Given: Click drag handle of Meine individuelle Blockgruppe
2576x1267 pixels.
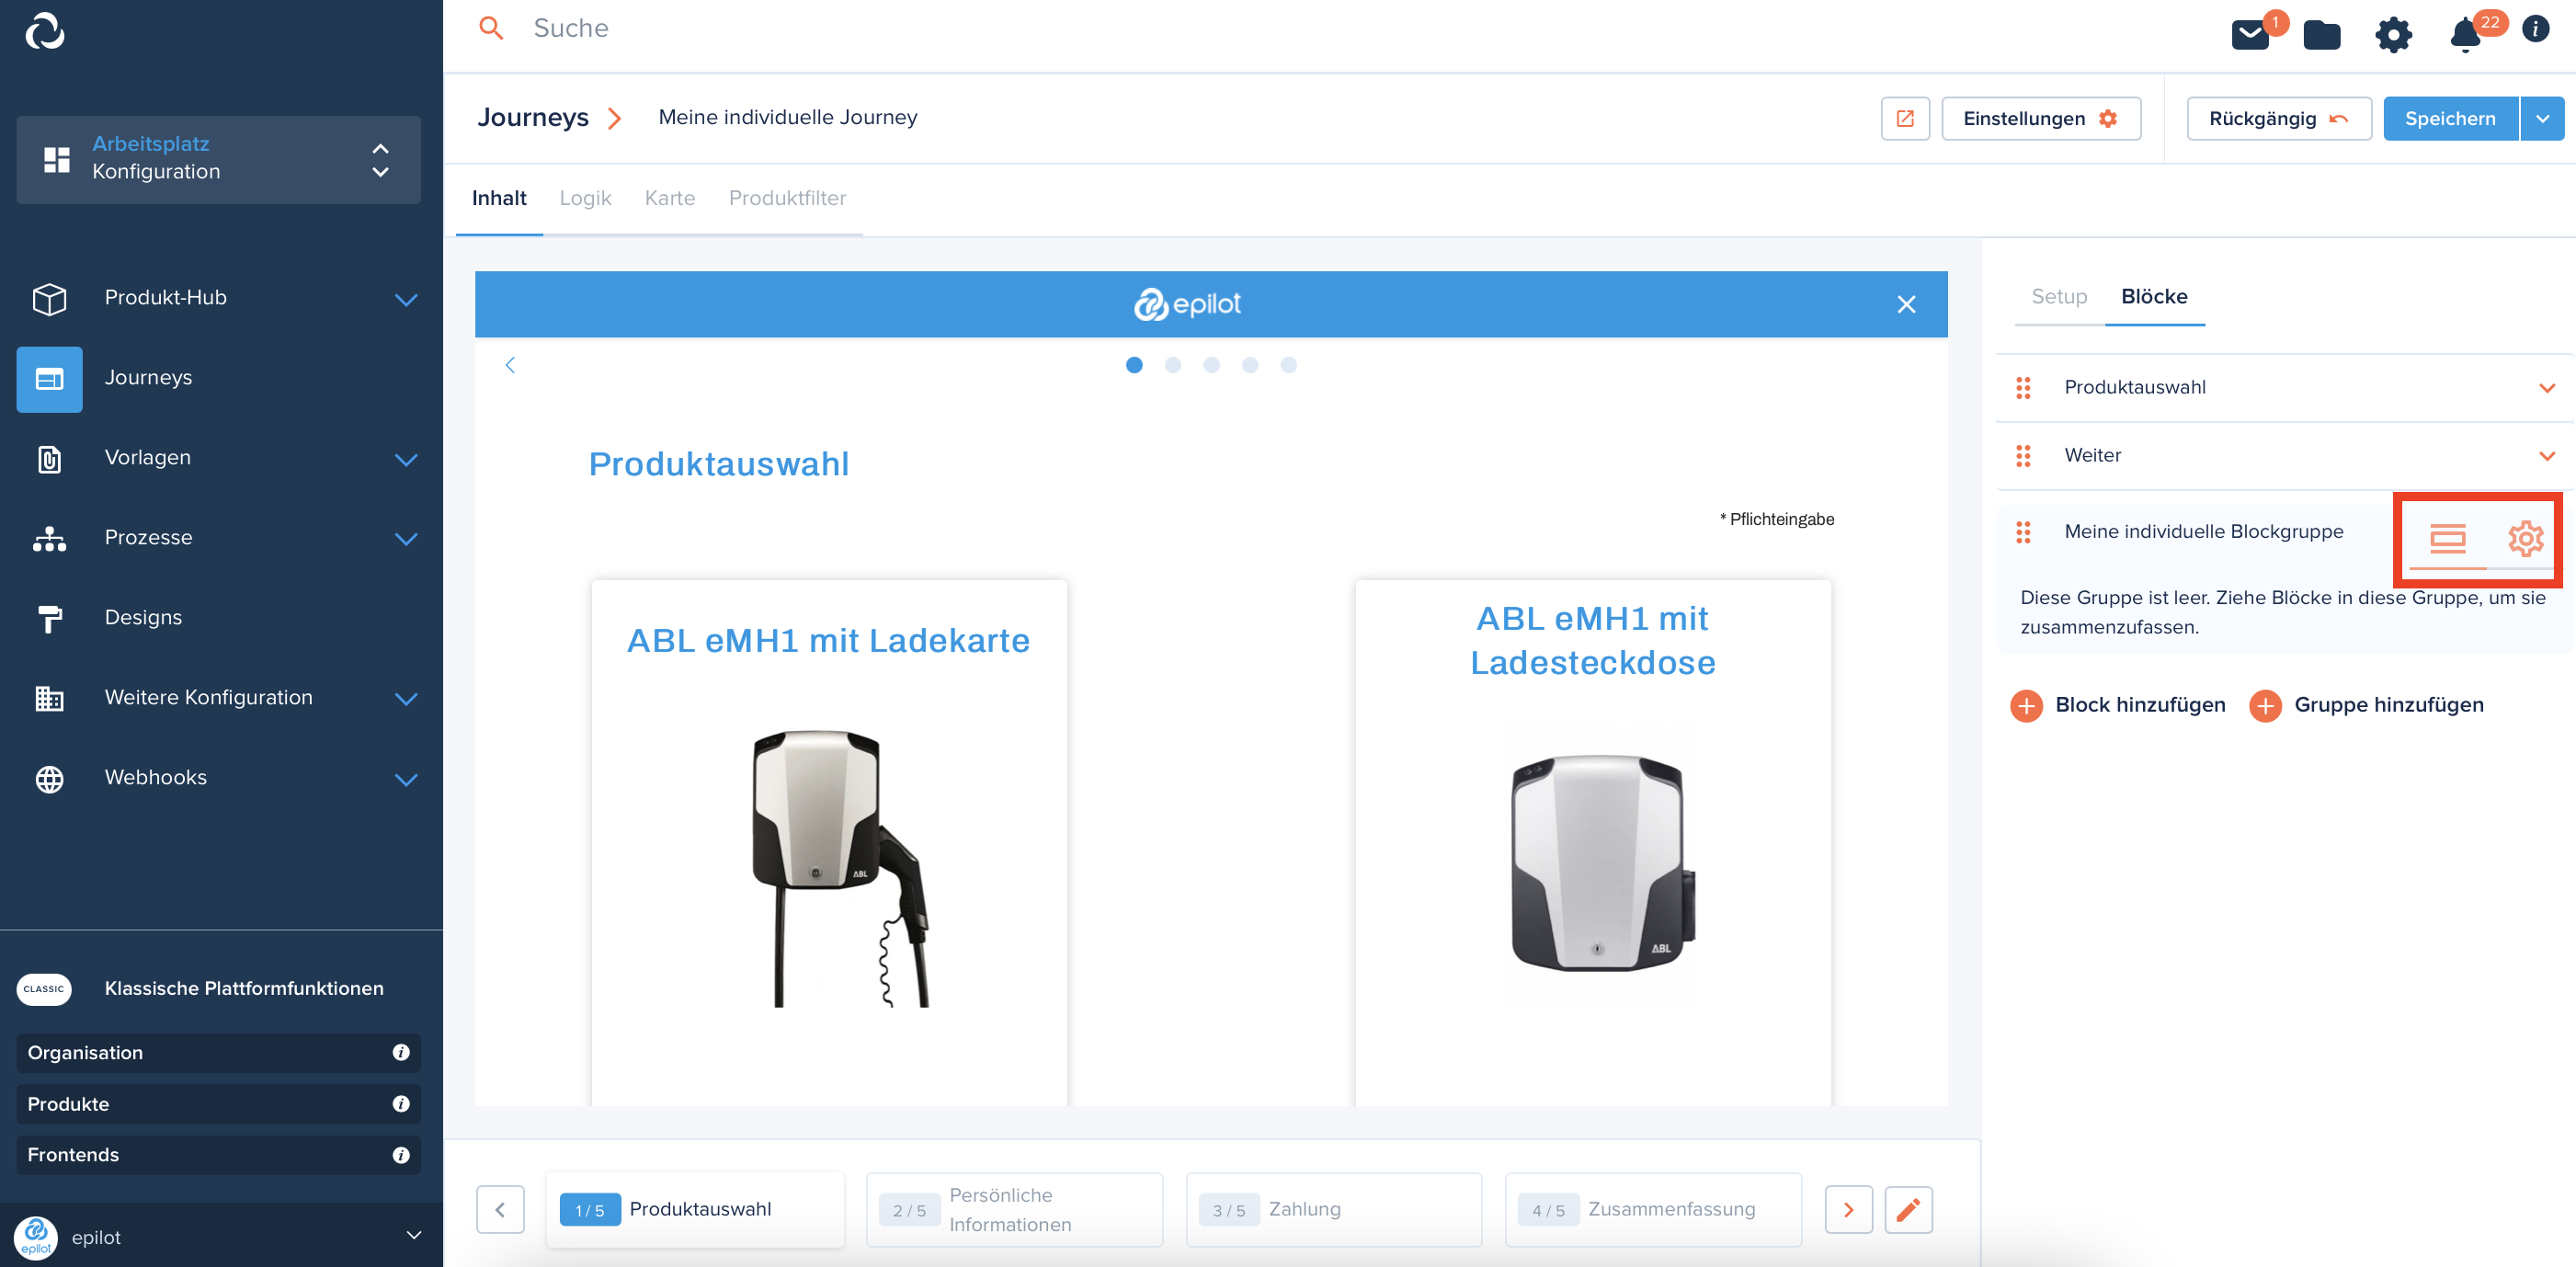Looking at the screenshot, I should point(2023,532).
